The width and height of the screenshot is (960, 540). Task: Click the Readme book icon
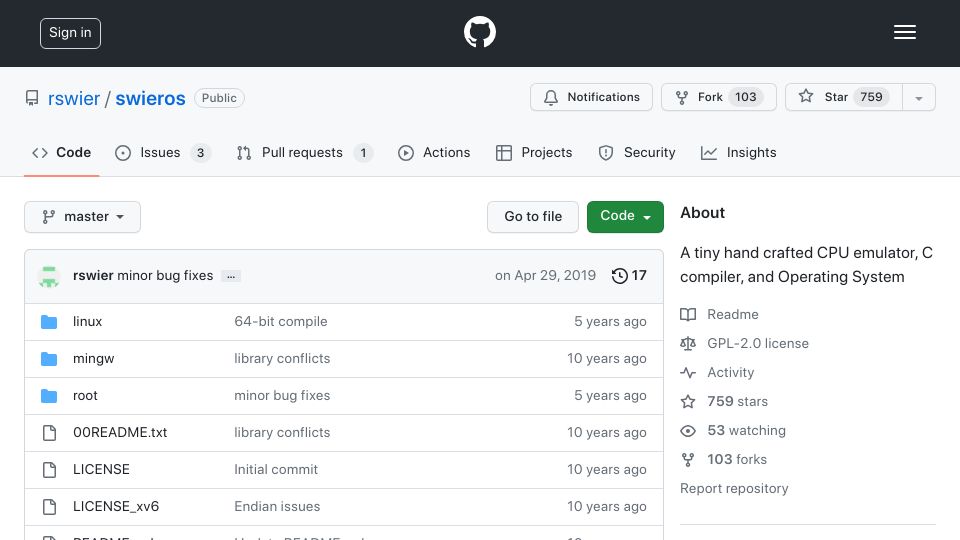[688, 315]
